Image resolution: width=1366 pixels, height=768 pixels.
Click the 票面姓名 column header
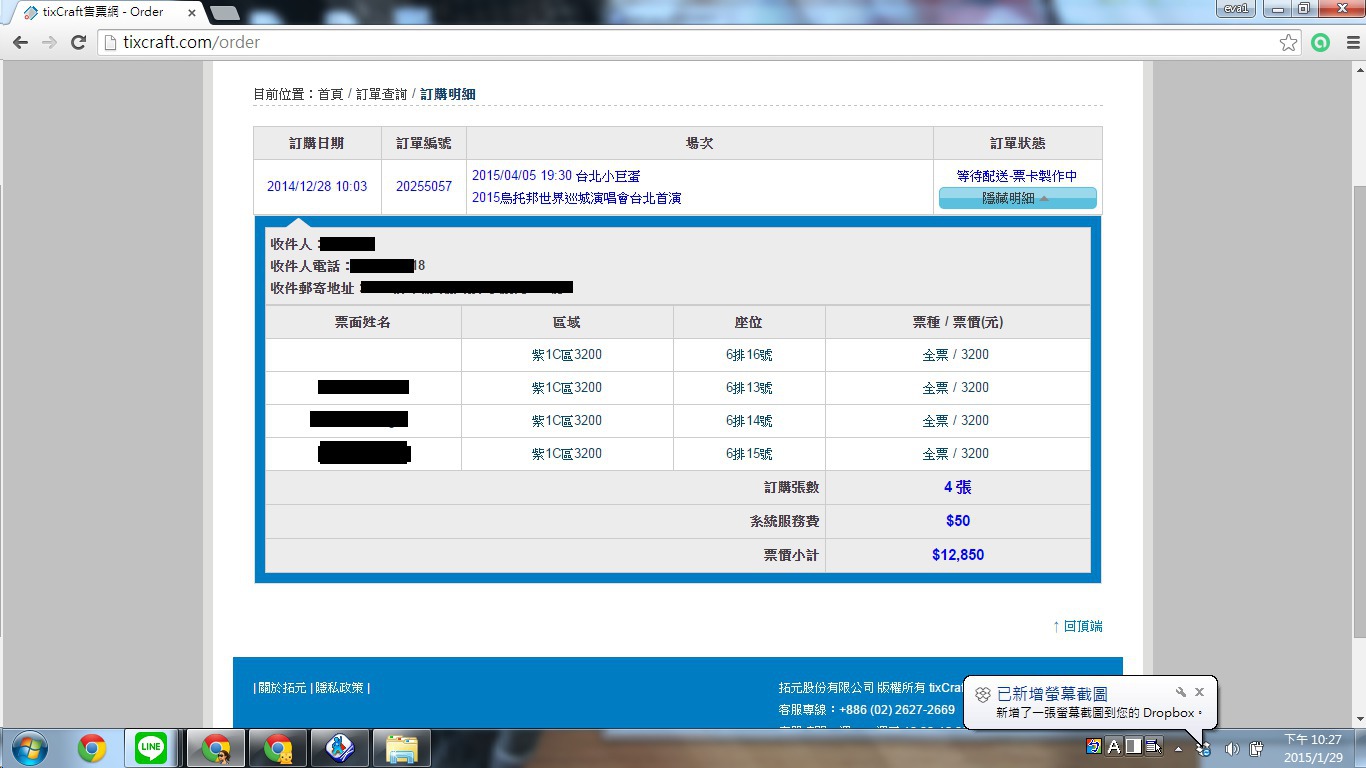pos(363,322)
